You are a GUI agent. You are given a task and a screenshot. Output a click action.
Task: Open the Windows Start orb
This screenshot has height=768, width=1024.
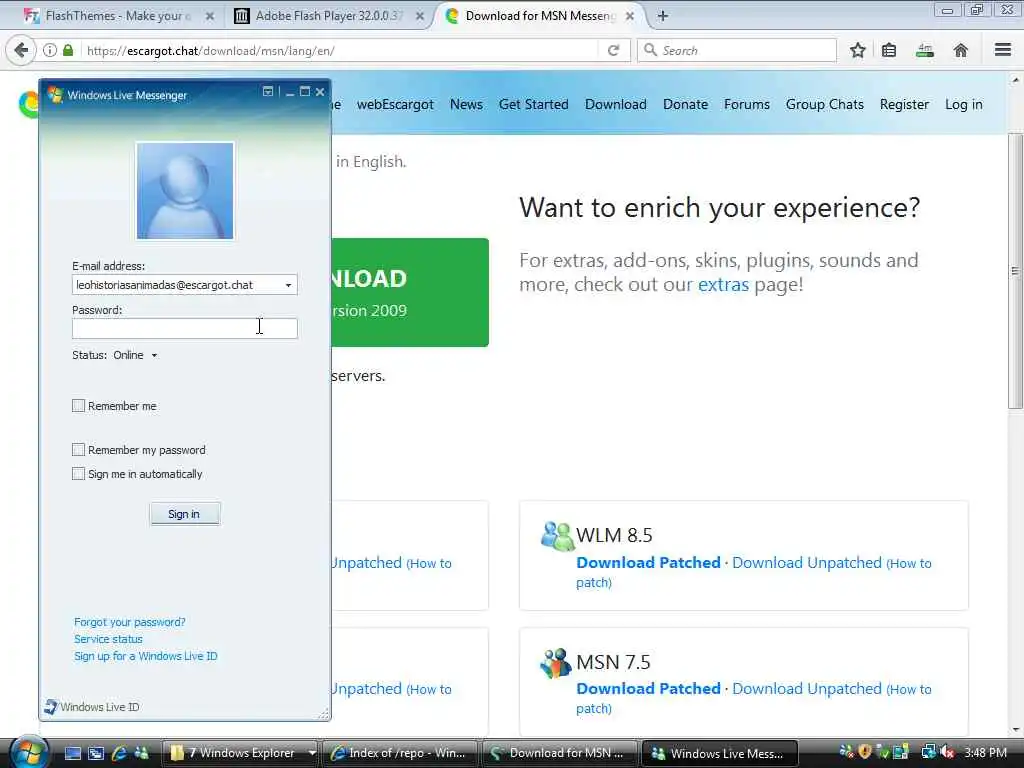27,752
